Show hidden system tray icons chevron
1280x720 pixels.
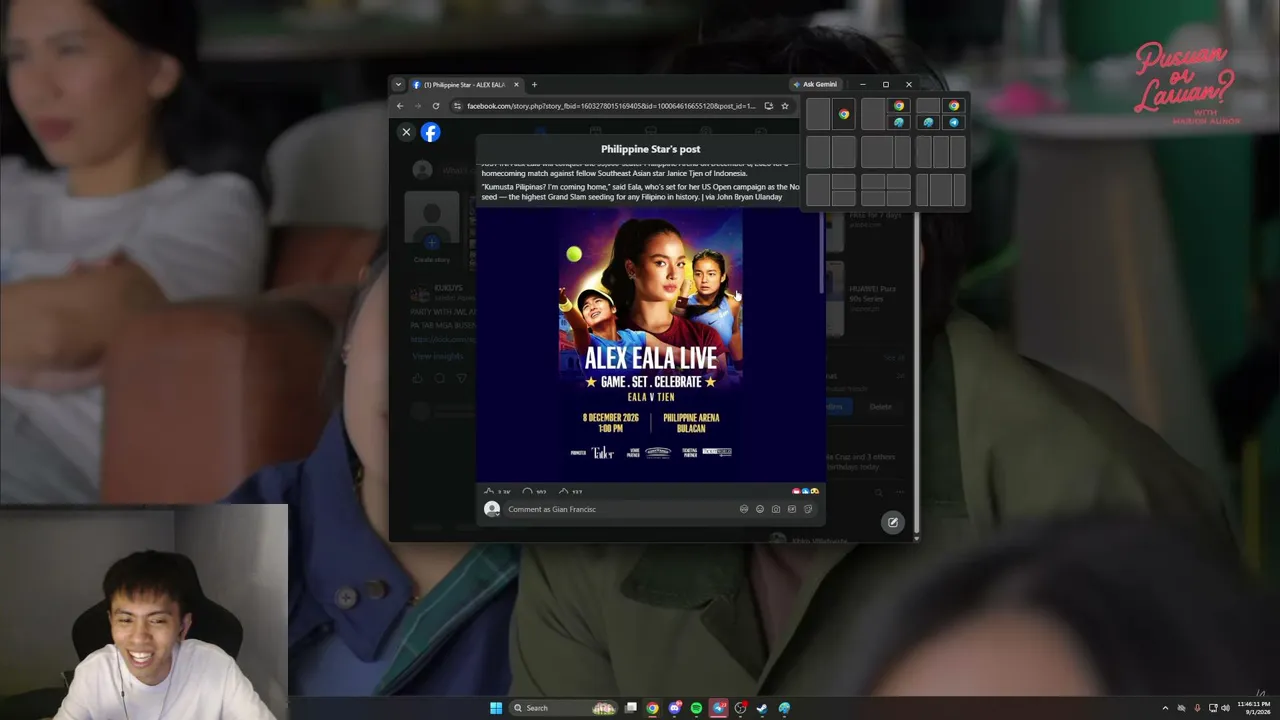tap(1165, 708)
